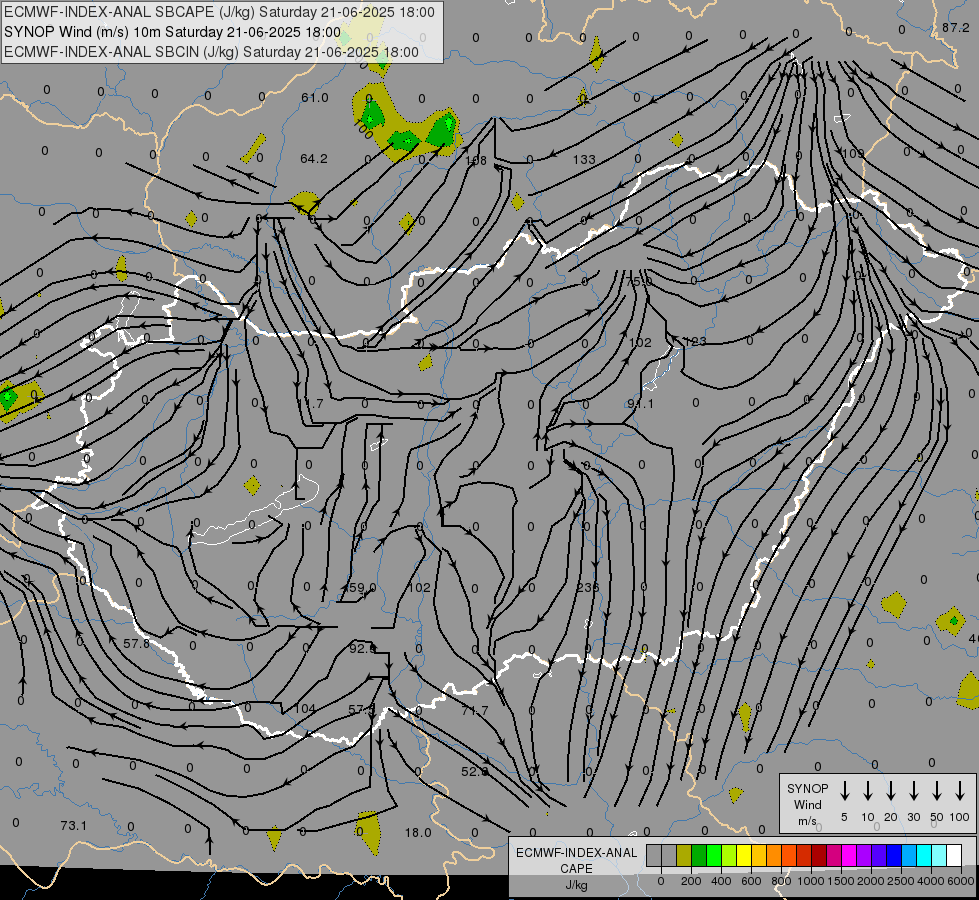
Task: Click the 200 tick label on the CAPE scale
Action: click(x=691, y=881)
